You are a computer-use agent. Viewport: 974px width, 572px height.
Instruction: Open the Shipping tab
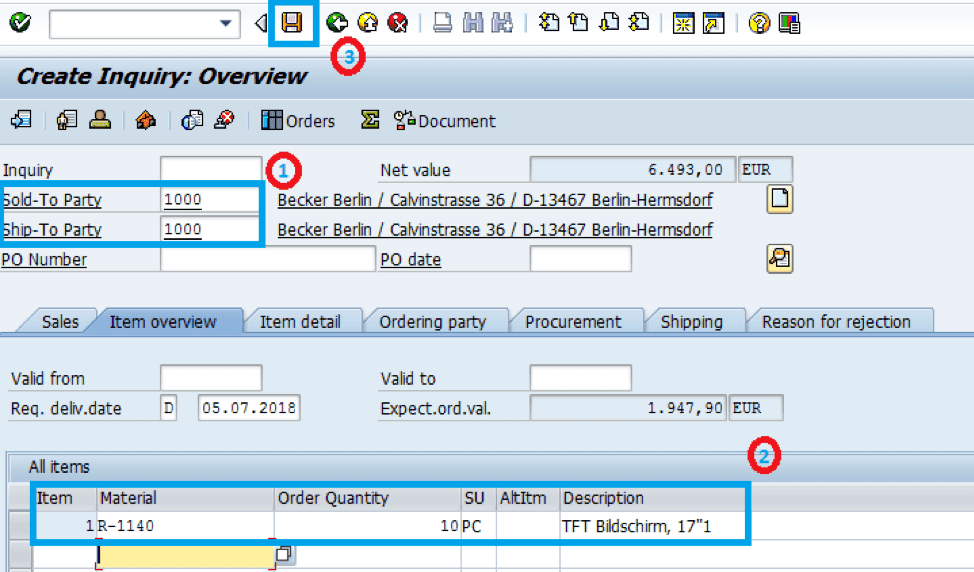click(x=691, y=322)
